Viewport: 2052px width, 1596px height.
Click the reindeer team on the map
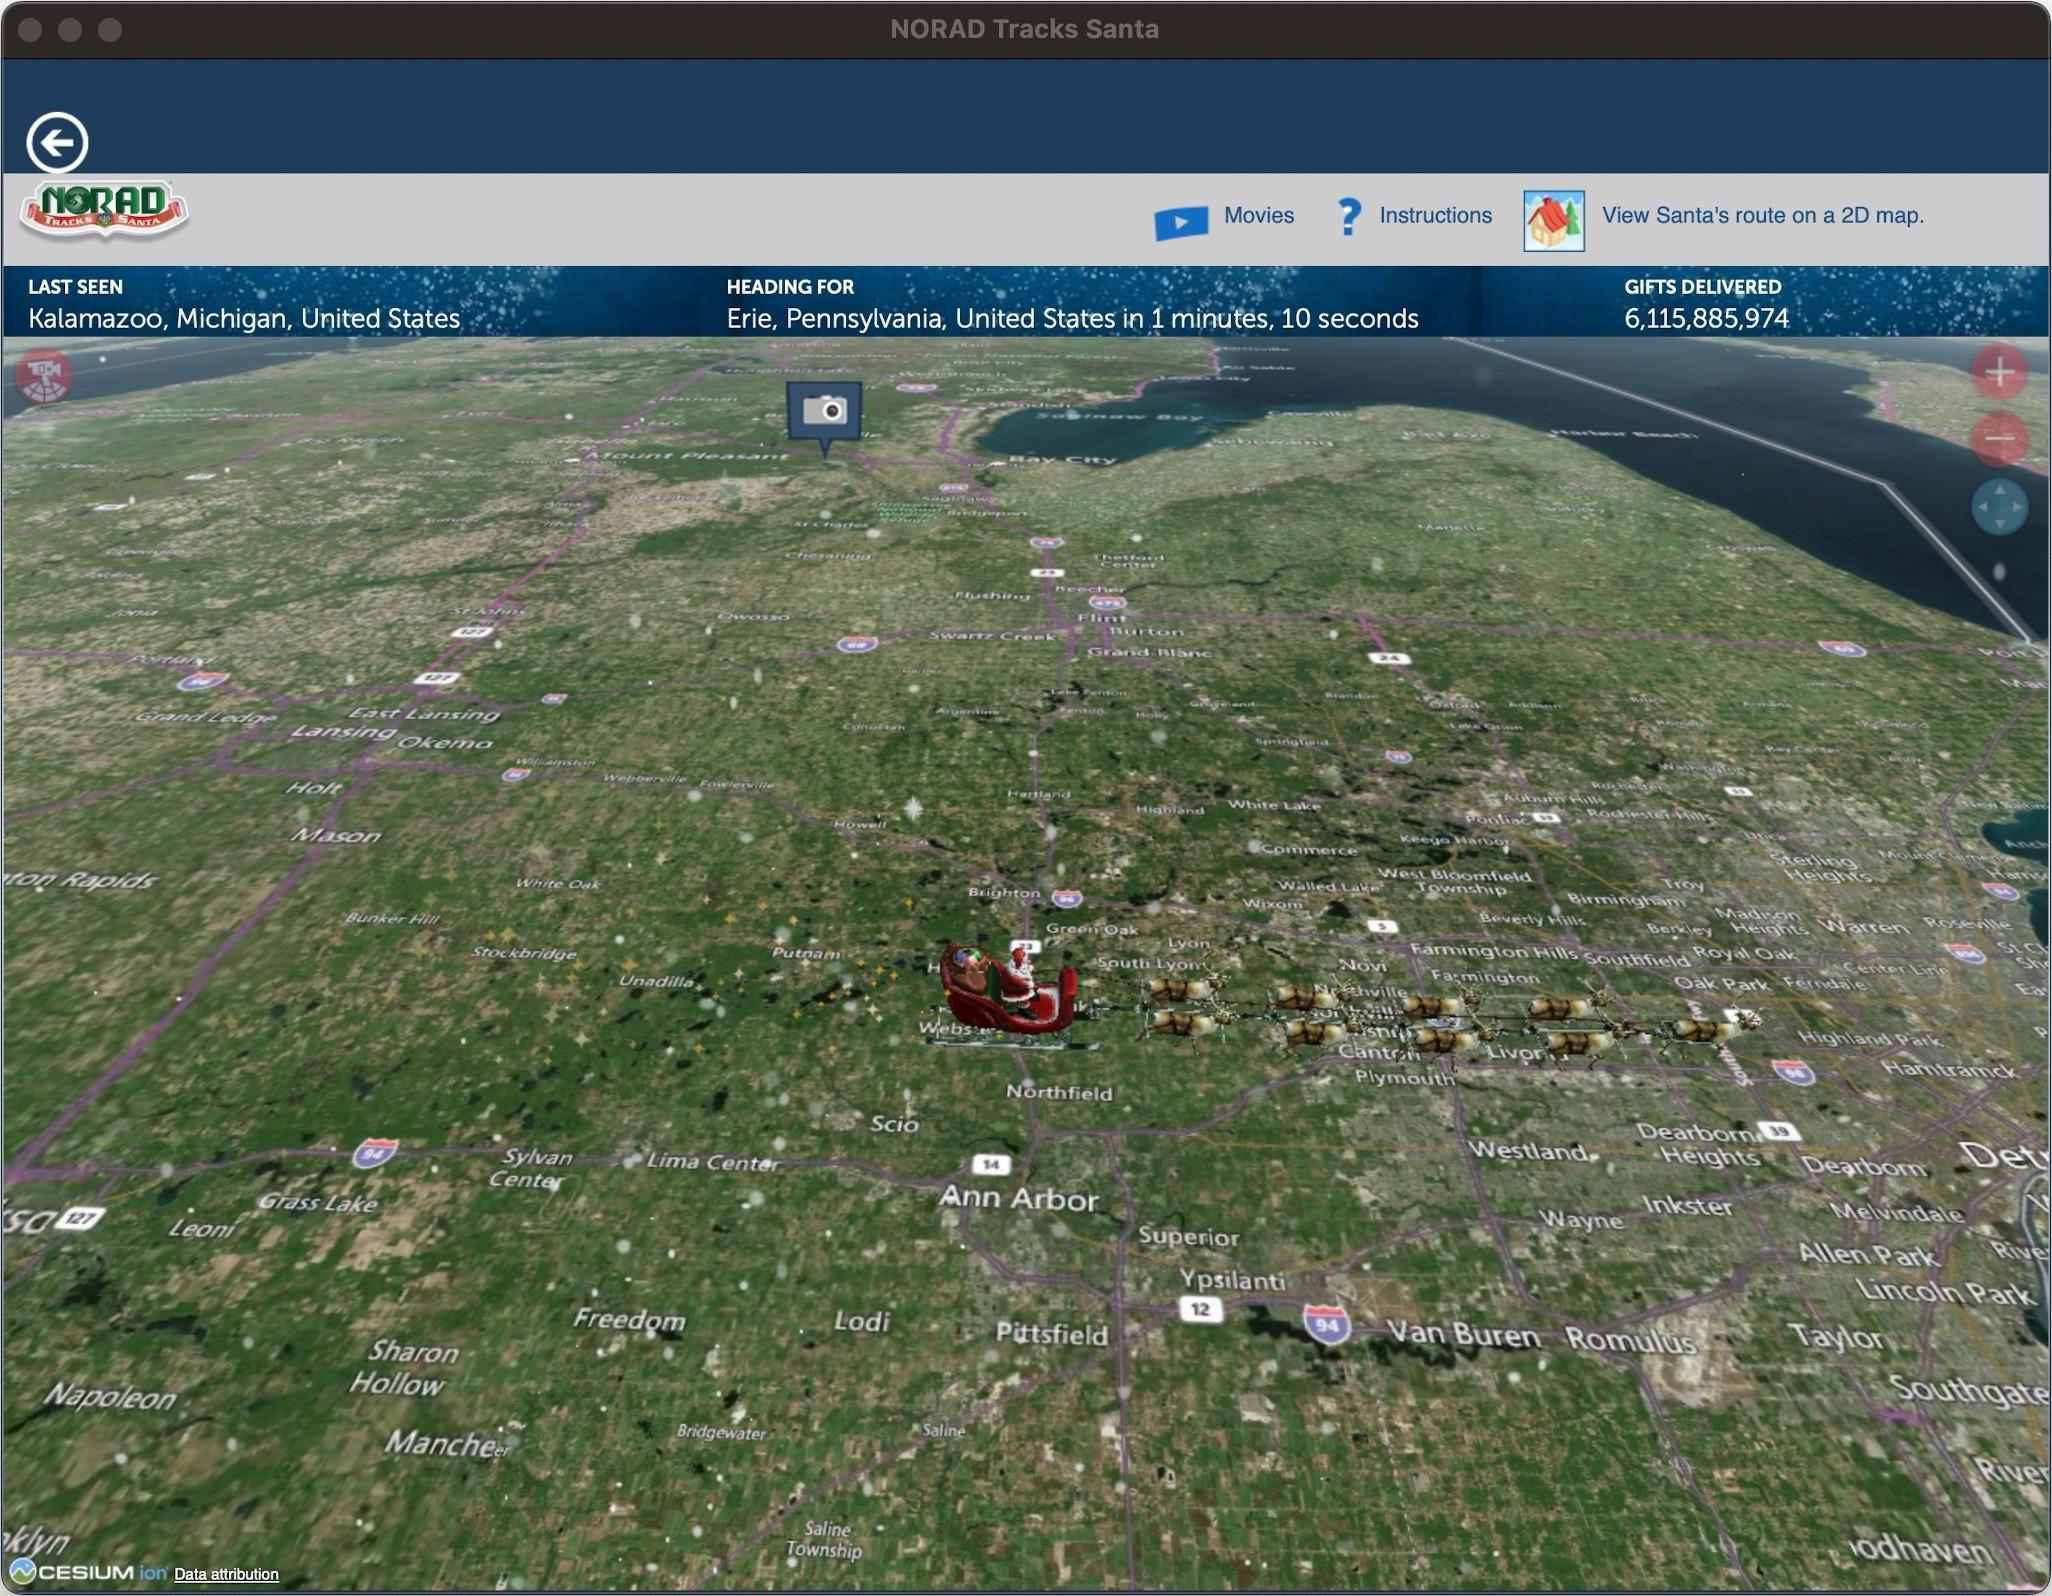pos(1450,1020)
